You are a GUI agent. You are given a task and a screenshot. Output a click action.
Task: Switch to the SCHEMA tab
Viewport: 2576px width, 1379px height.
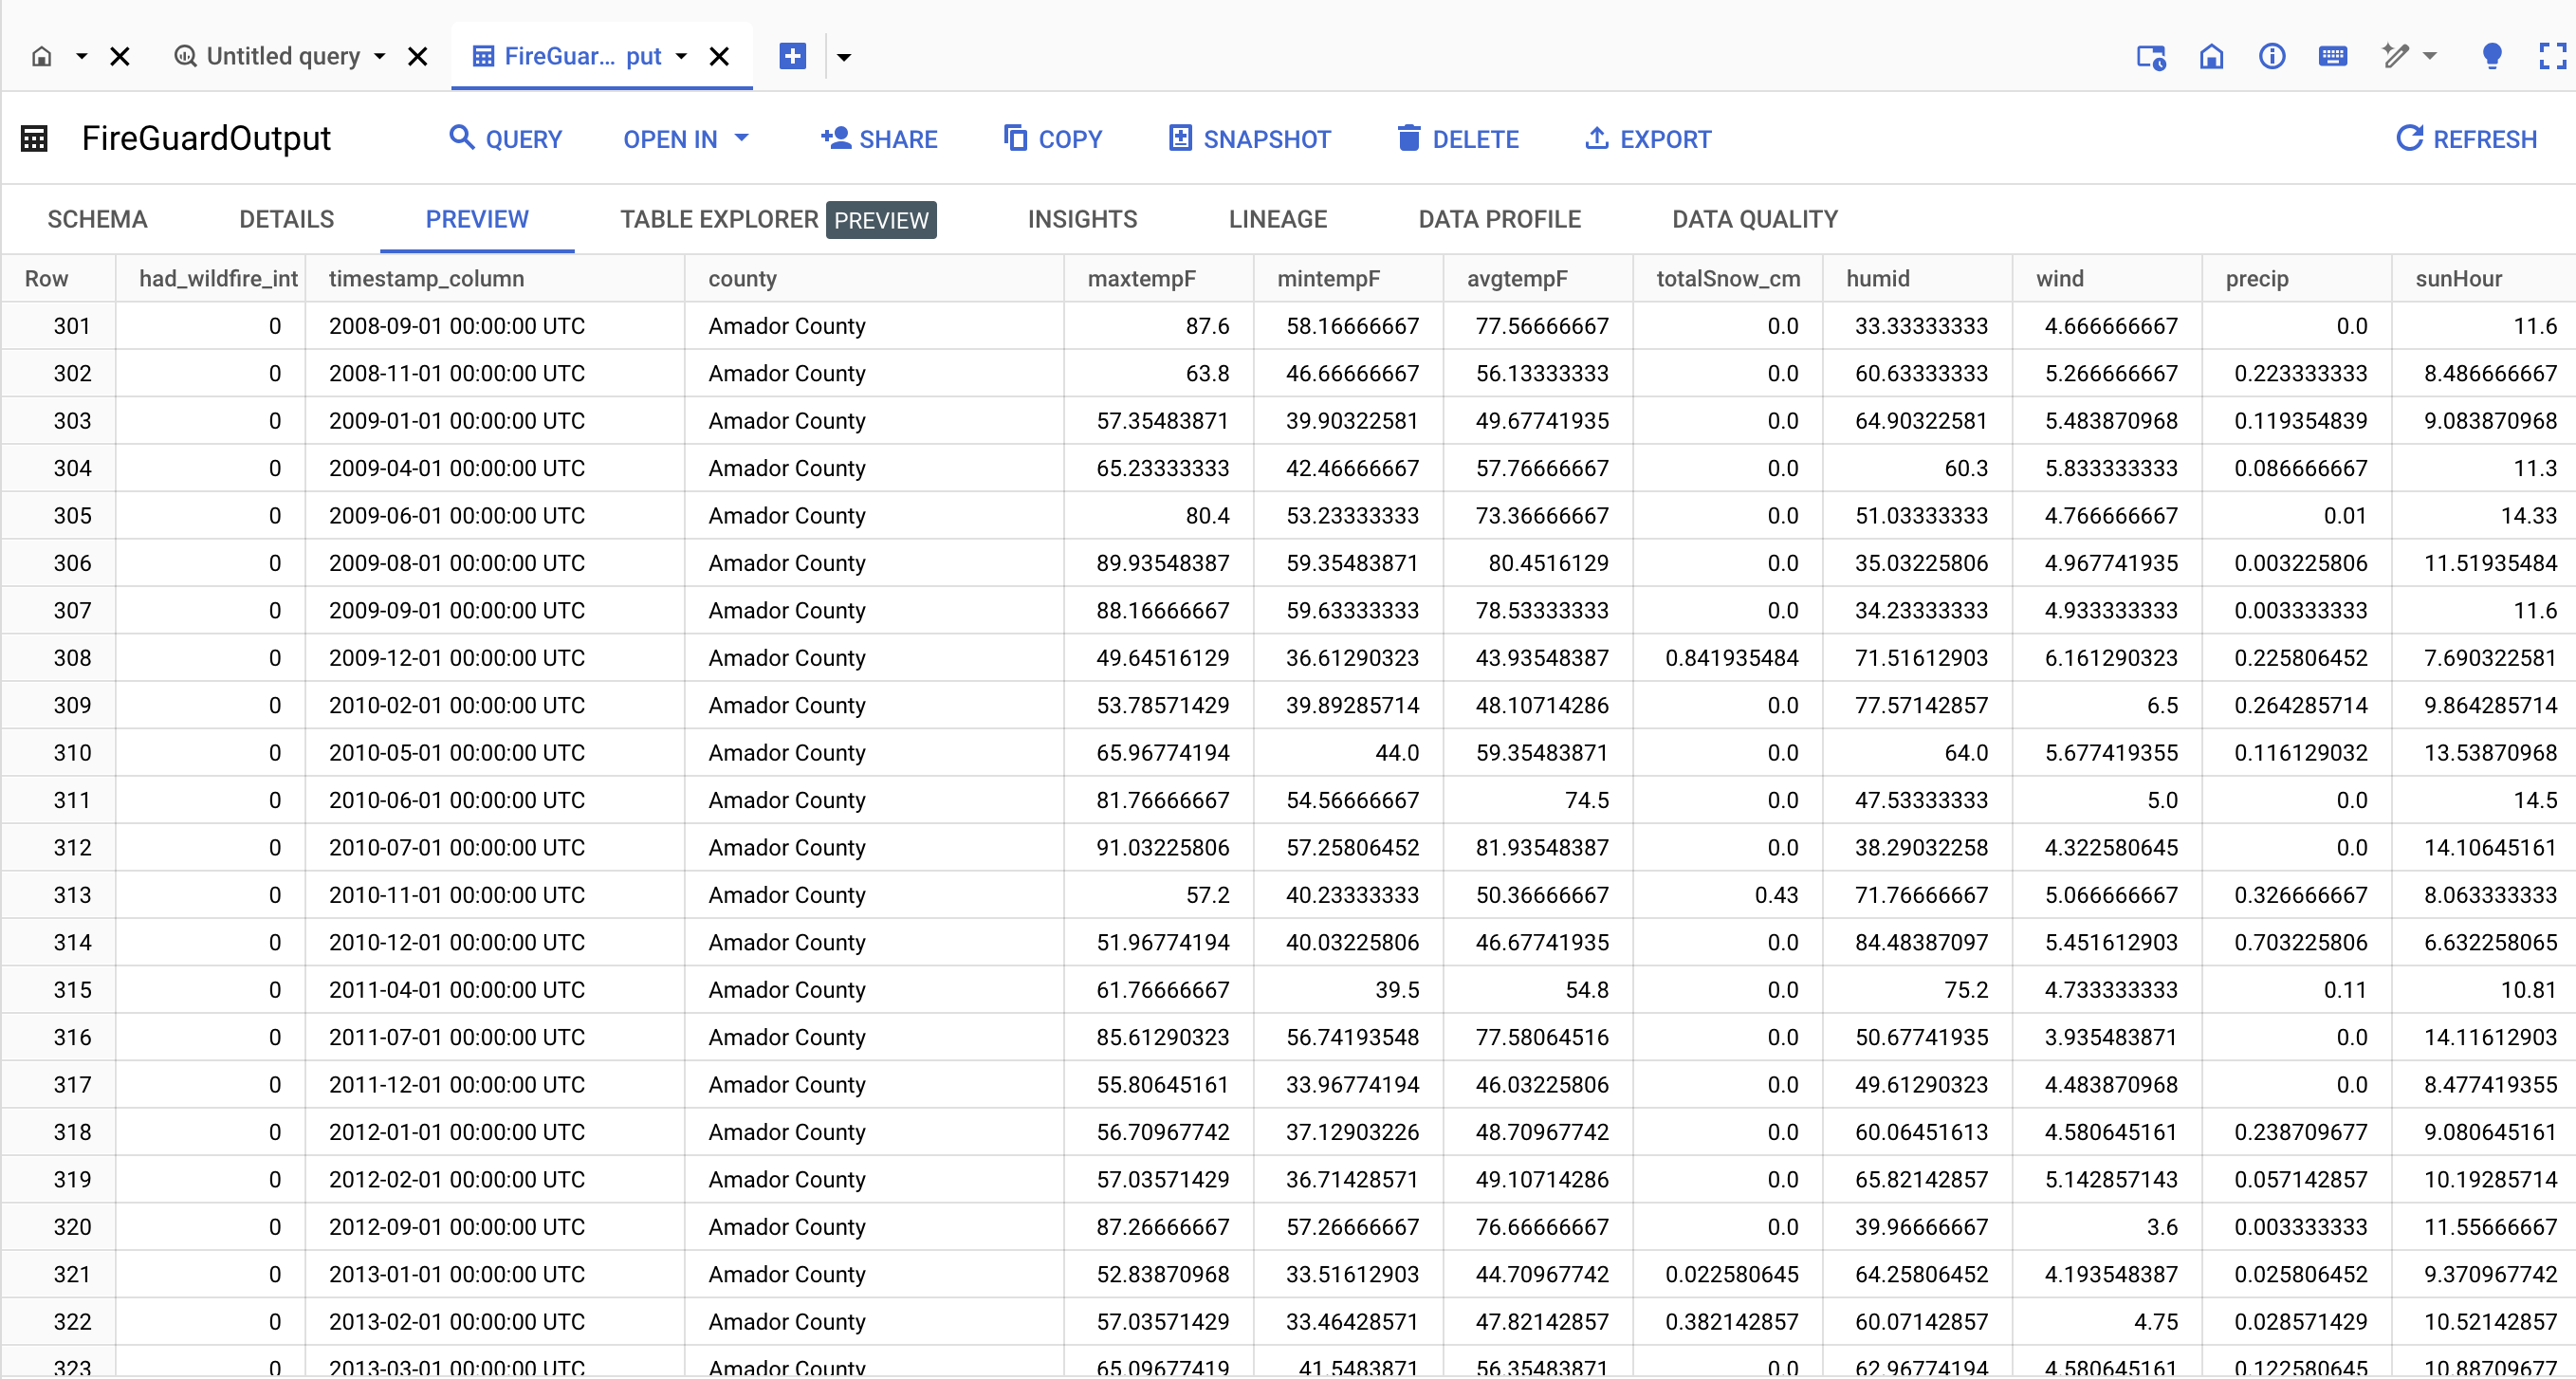[x=97, y=219]
